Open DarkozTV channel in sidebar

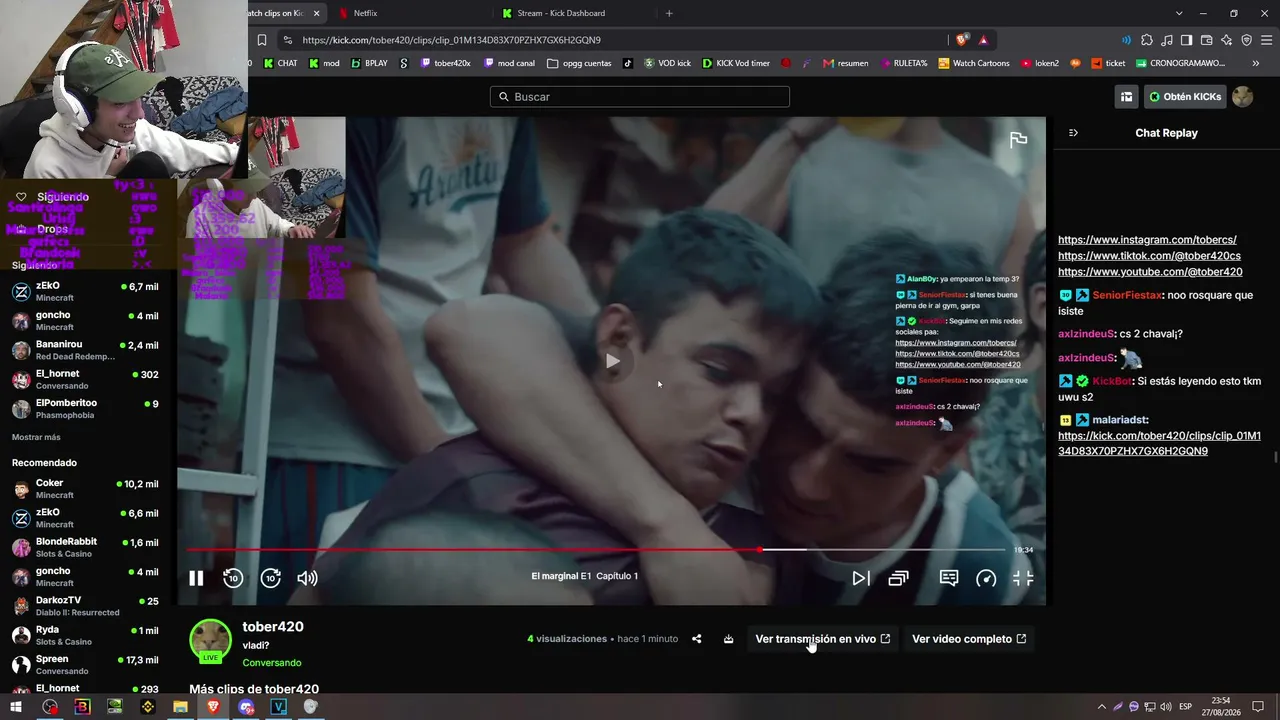tap(85, 606)
